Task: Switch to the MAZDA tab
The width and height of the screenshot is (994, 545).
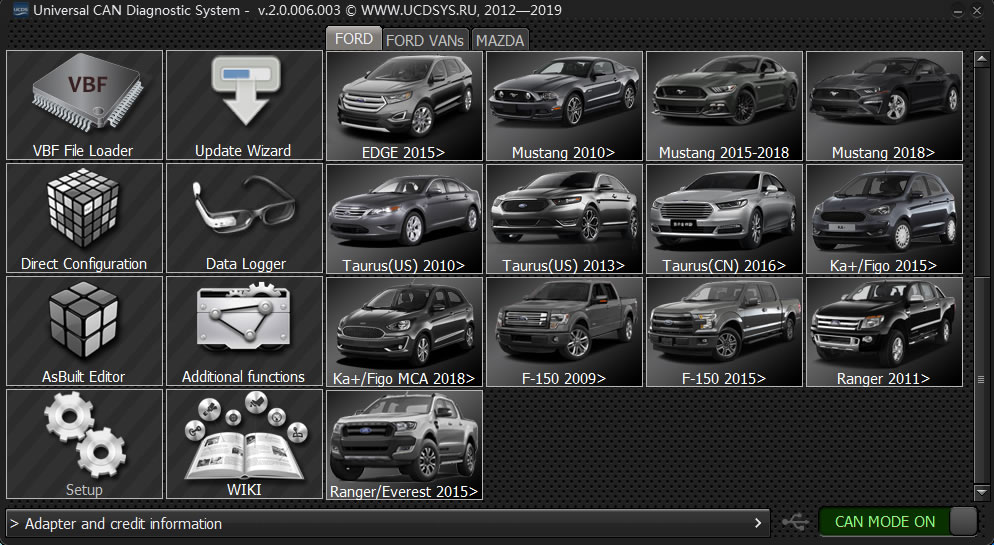Action: (500, 40)
